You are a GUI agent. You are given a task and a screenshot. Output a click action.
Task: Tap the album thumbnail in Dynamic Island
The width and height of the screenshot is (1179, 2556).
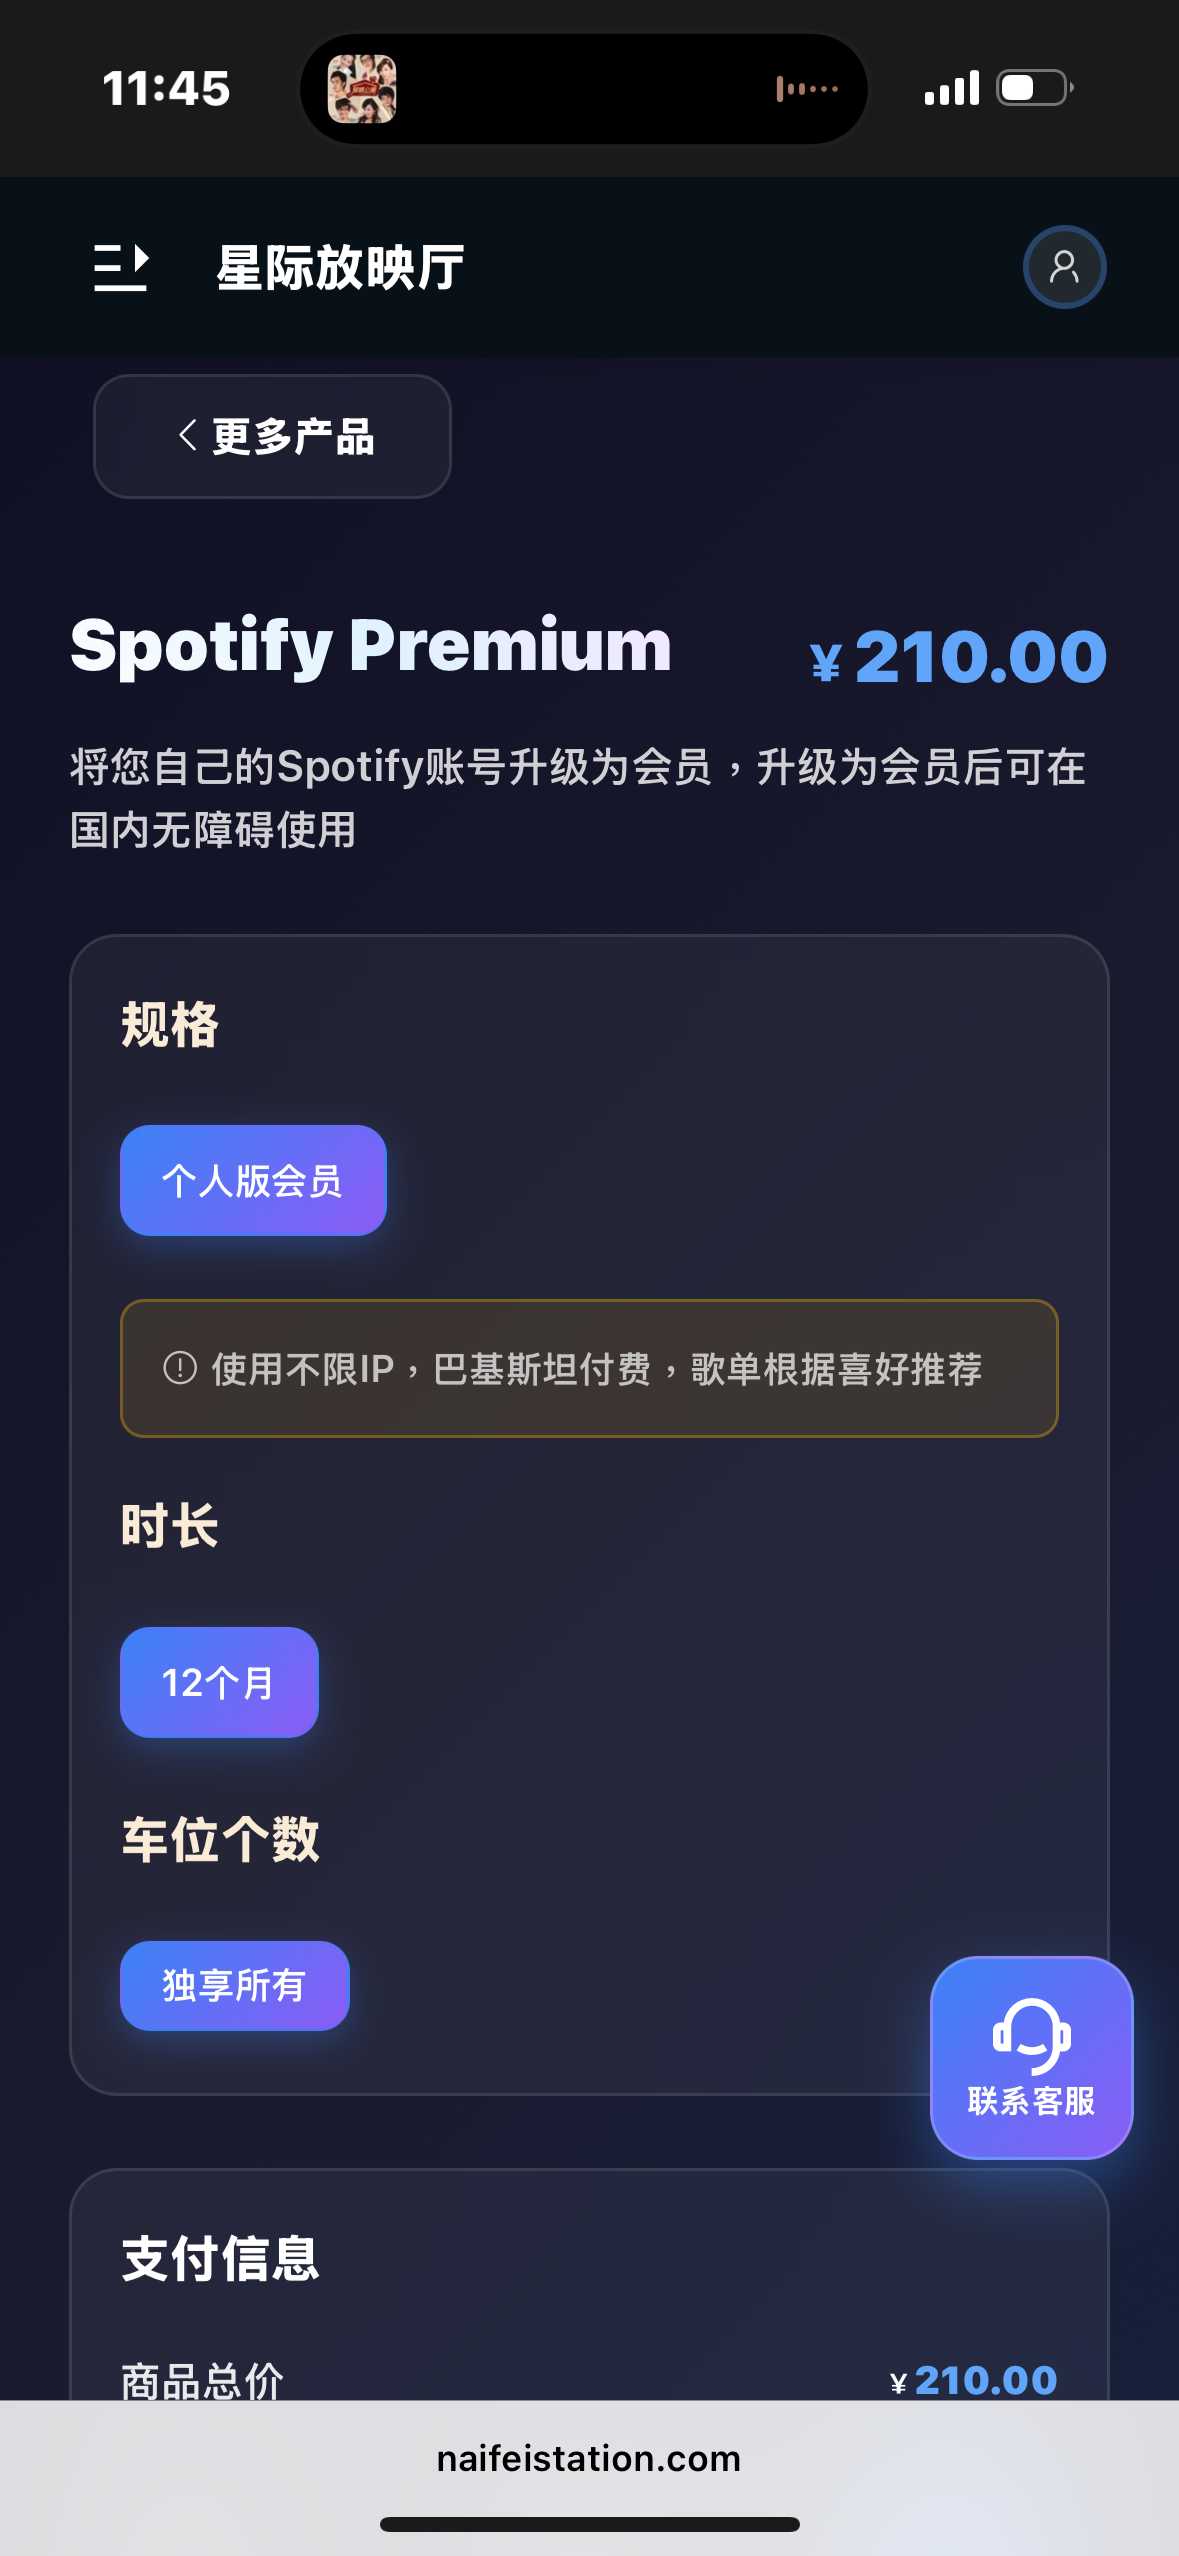tap(362, 89)
